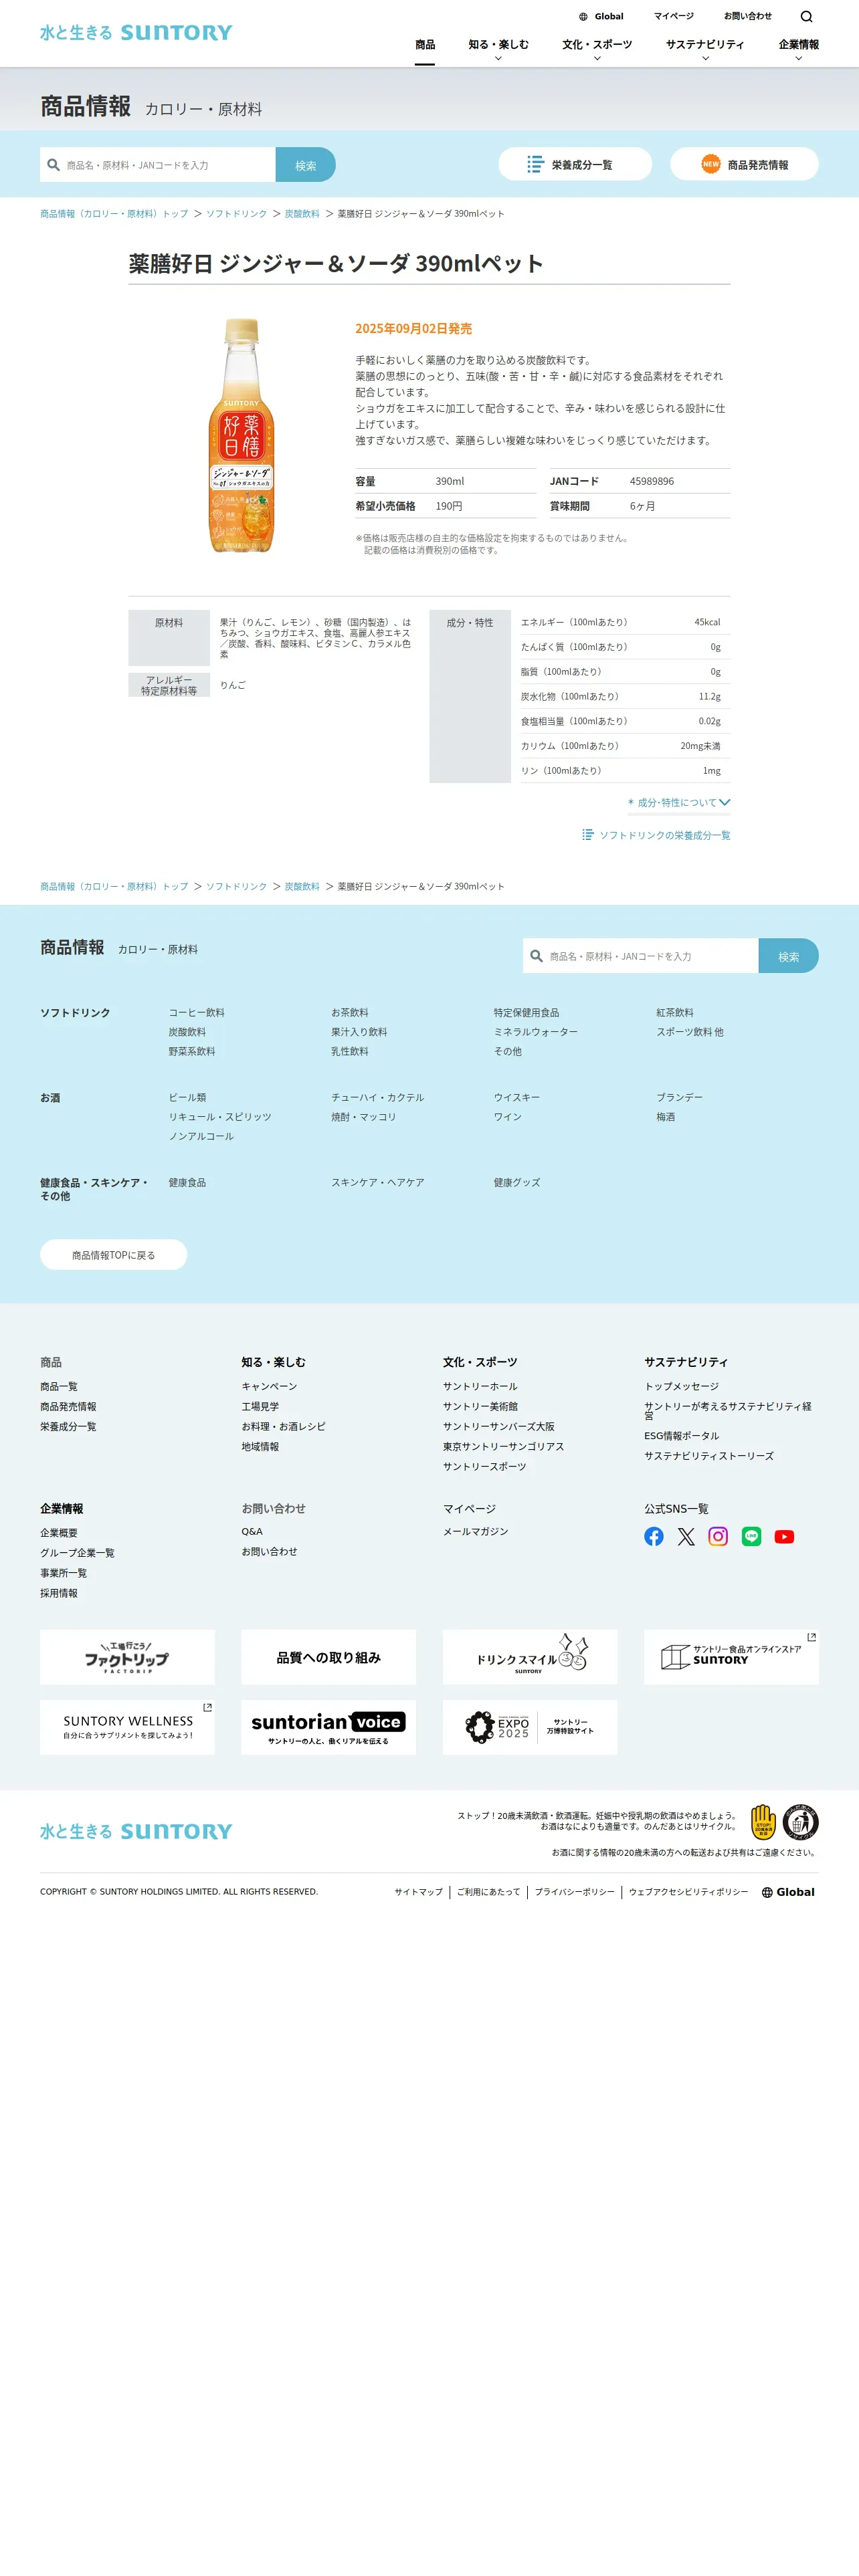Open スキンケア・ヘアケア category link
The image size is (859, 2576).
tap(378, 1183)
